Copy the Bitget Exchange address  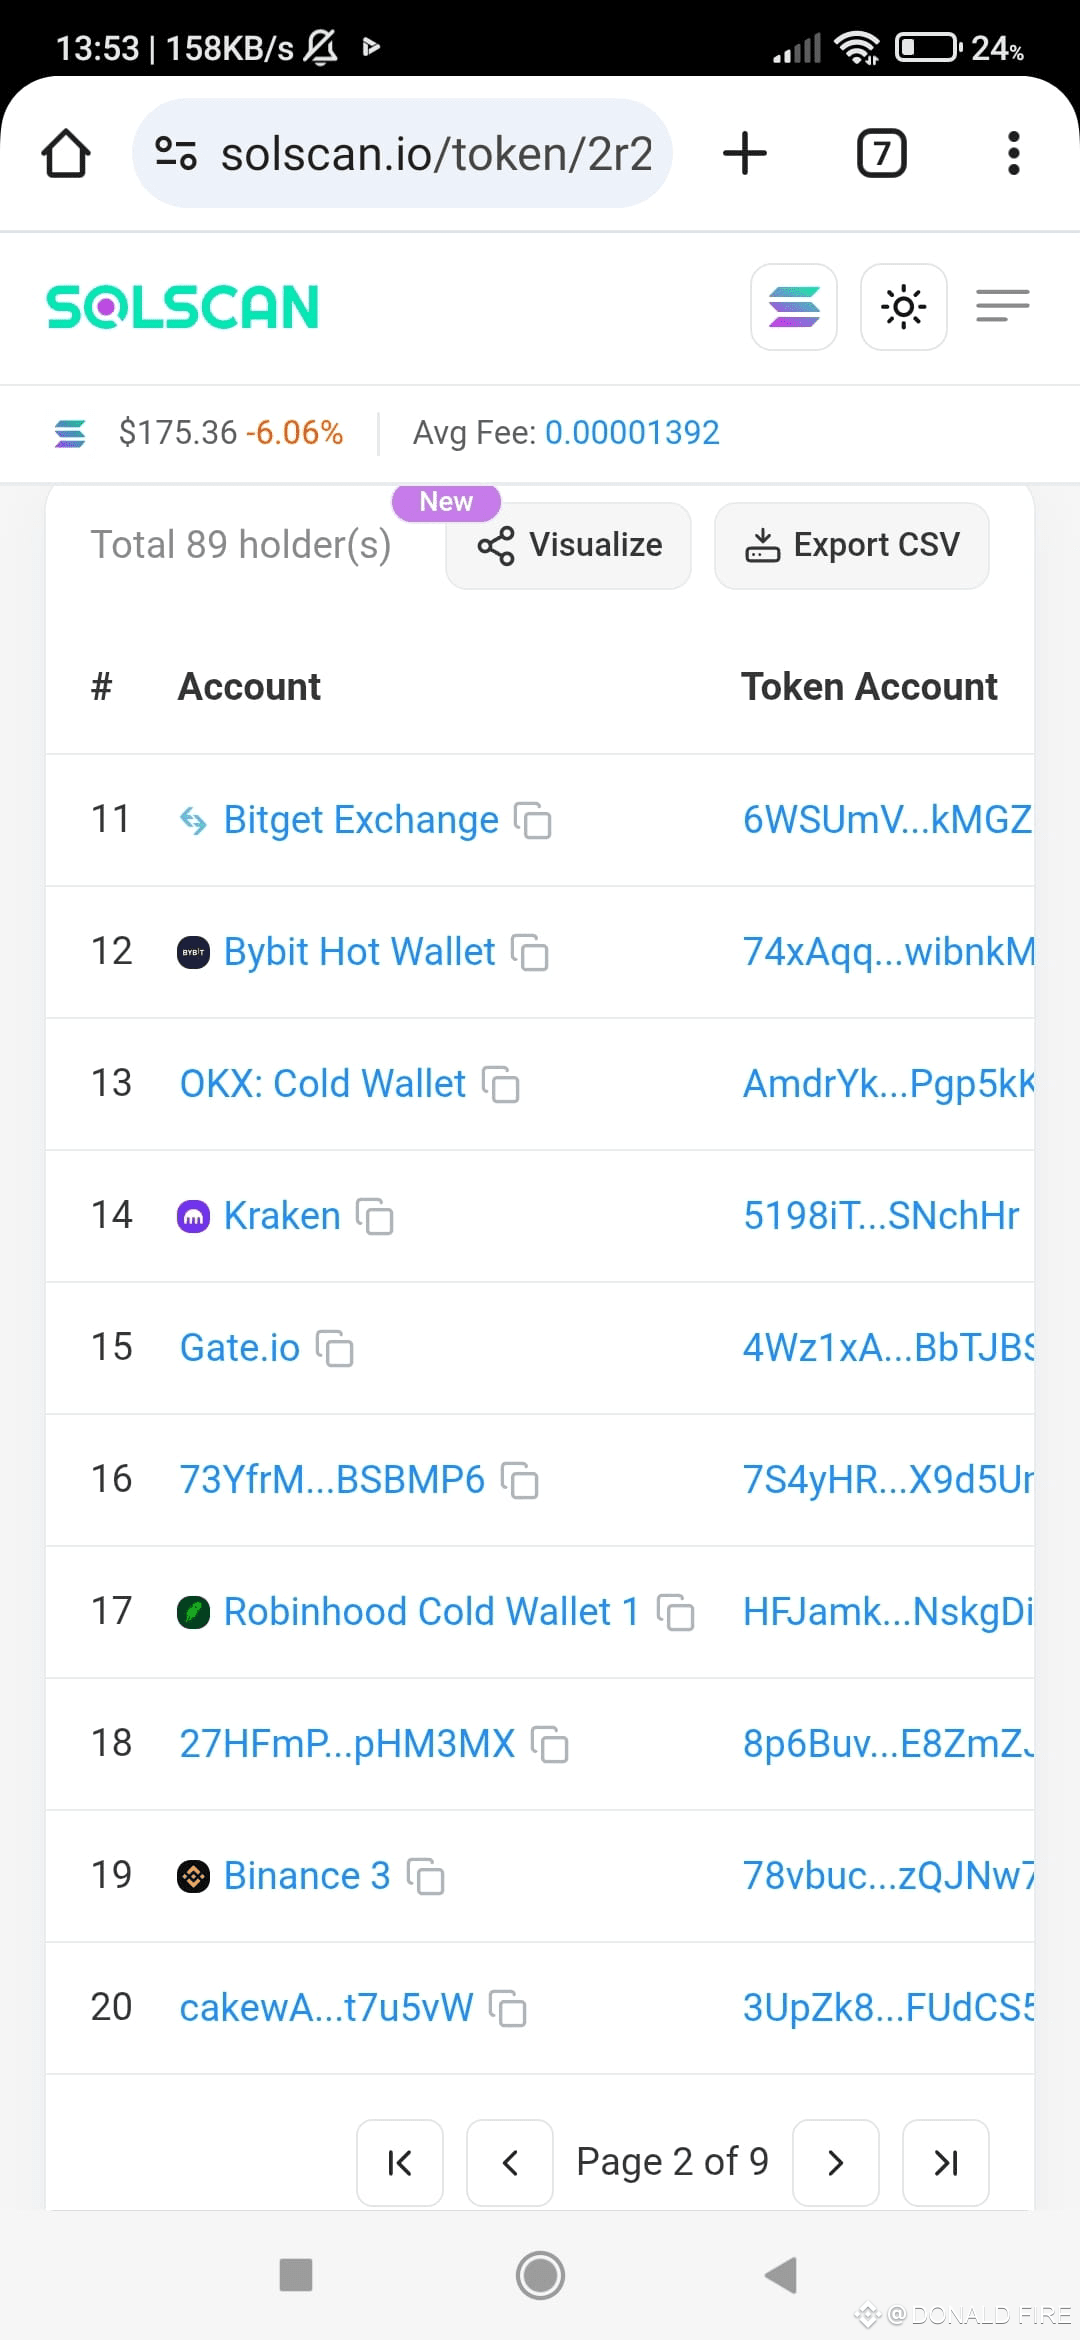tap(533, 821)
